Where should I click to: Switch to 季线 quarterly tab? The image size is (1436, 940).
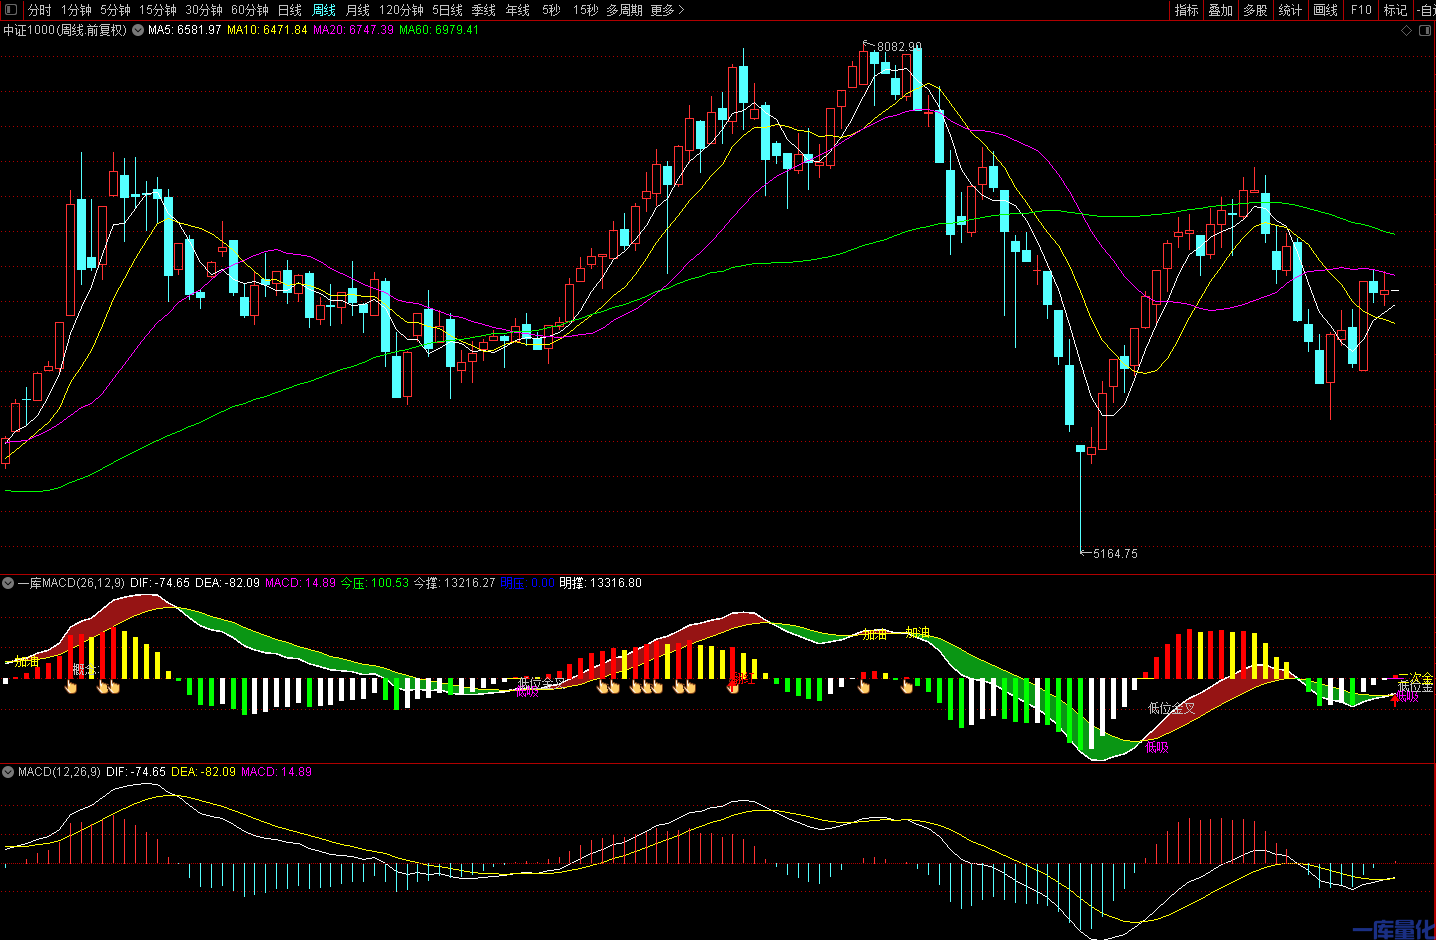[x=484, y=10]
